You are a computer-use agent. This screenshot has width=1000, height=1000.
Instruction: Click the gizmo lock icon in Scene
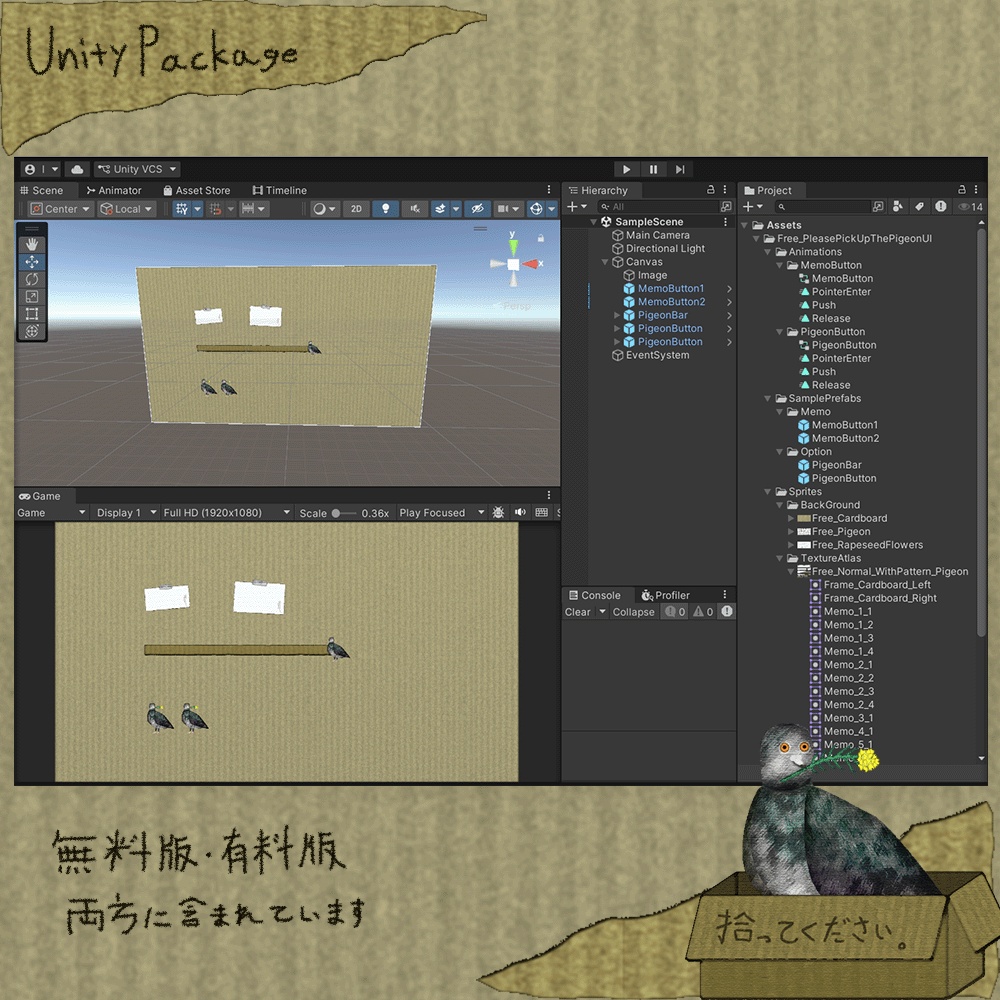coord(540,238)
